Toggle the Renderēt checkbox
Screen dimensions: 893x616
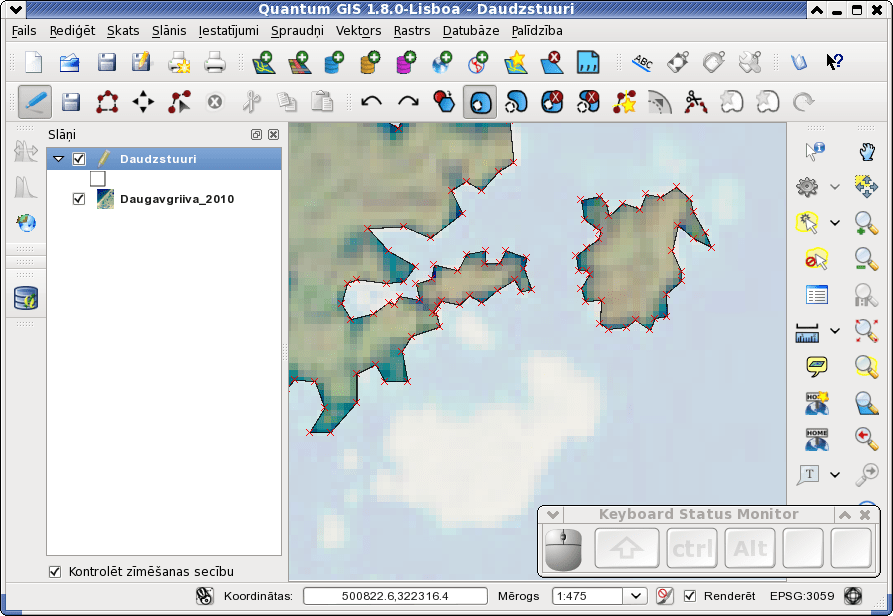coord(690,596)
